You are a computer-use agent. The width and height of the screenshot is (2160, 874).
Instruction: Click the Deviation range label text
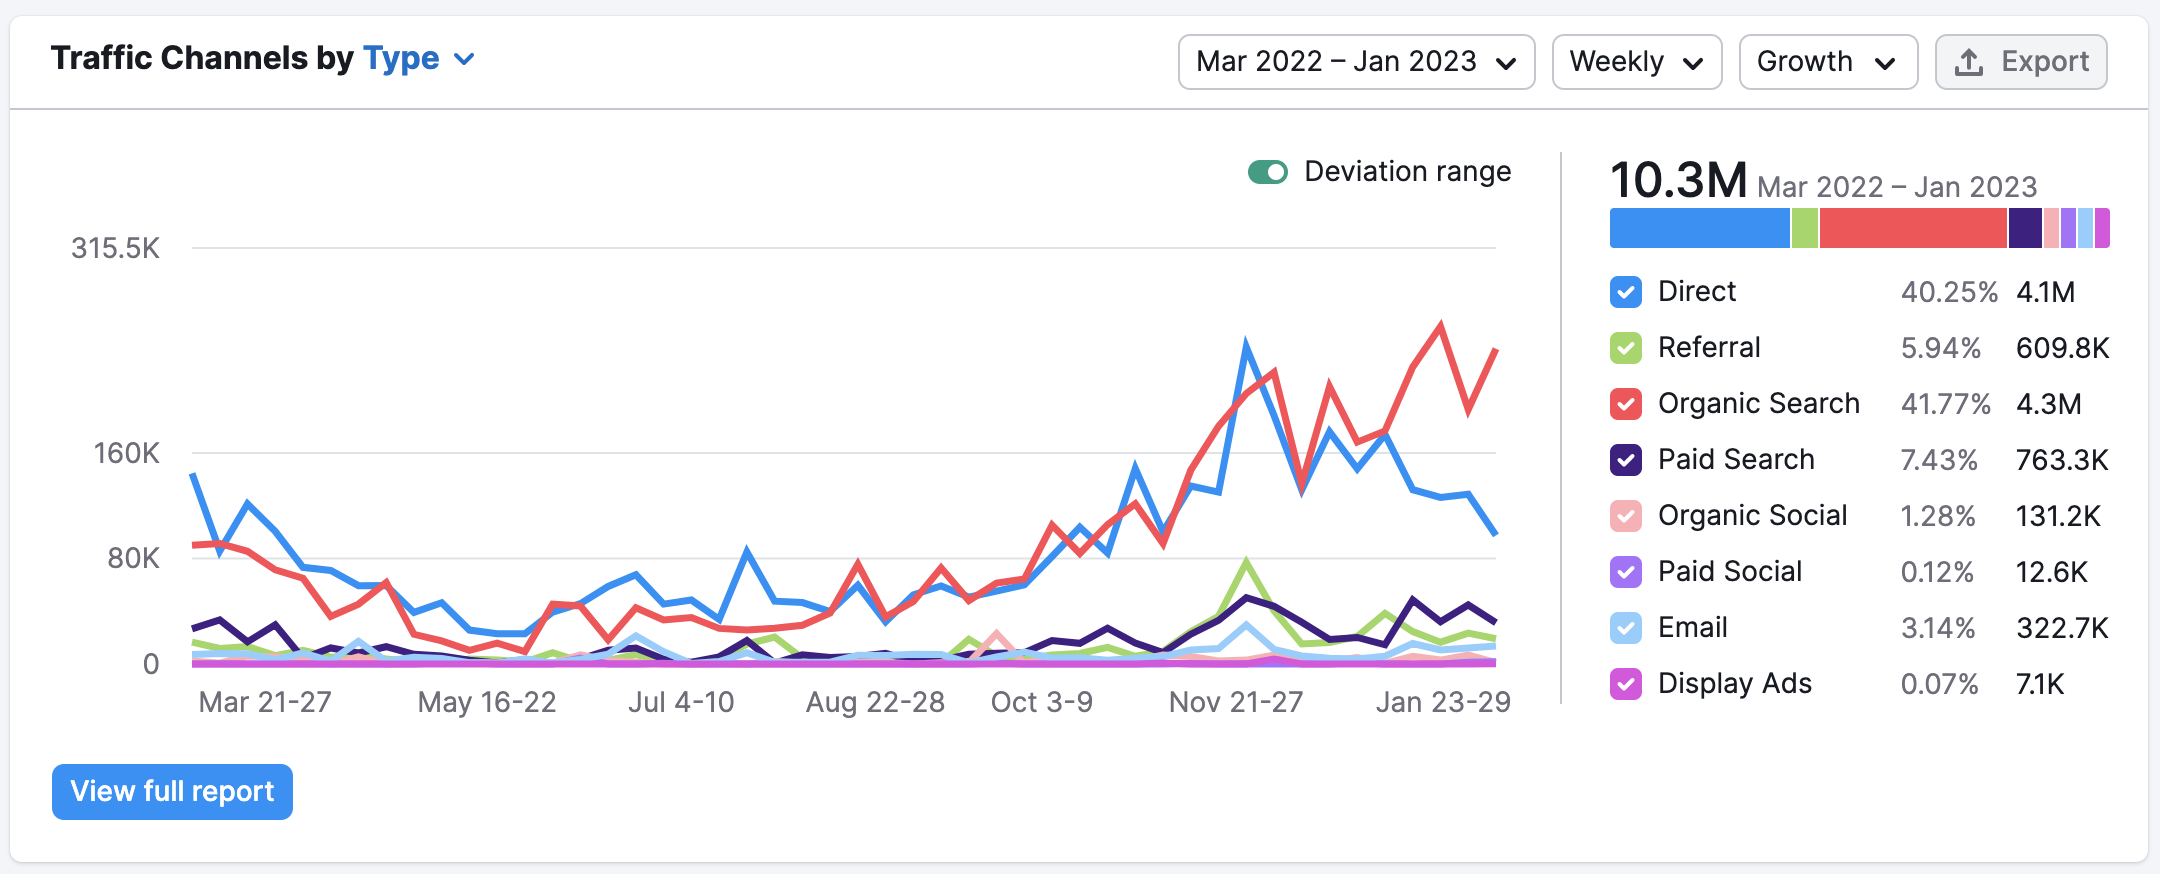point(1408,172)
